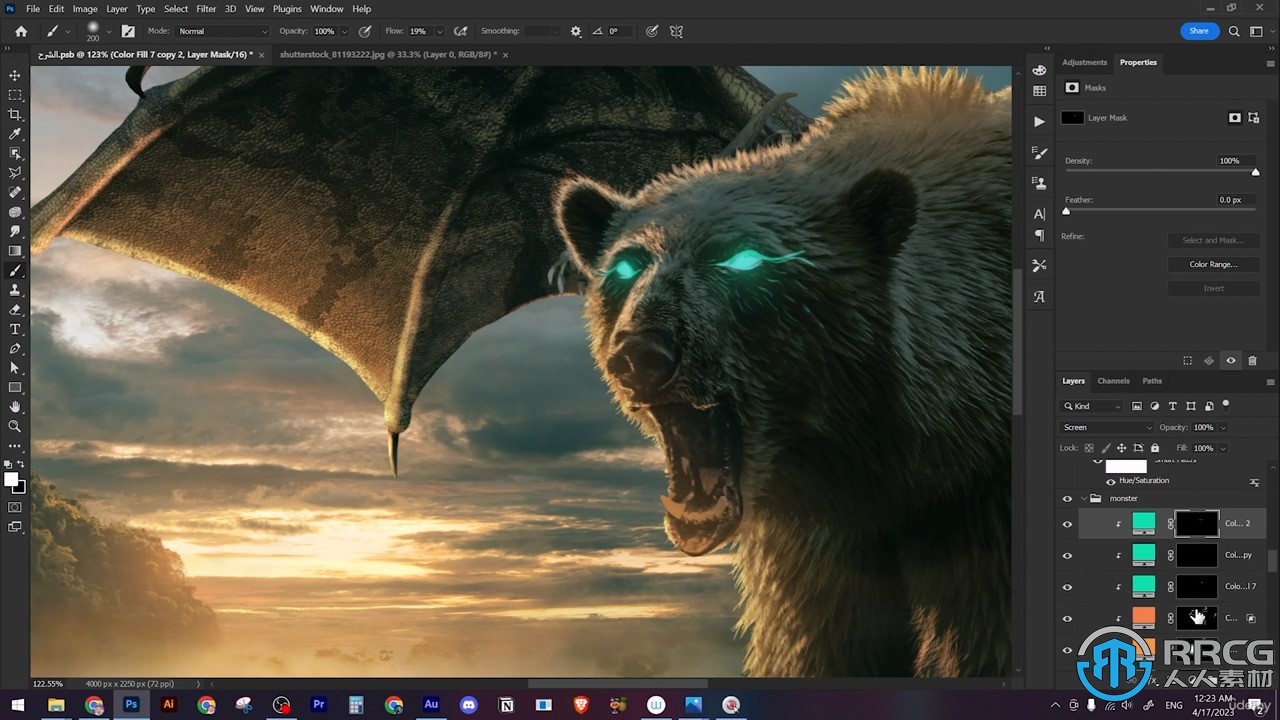Select the Clone Stamp tool
This screenshot has width=1280, height=720.
tap(15, 290)
